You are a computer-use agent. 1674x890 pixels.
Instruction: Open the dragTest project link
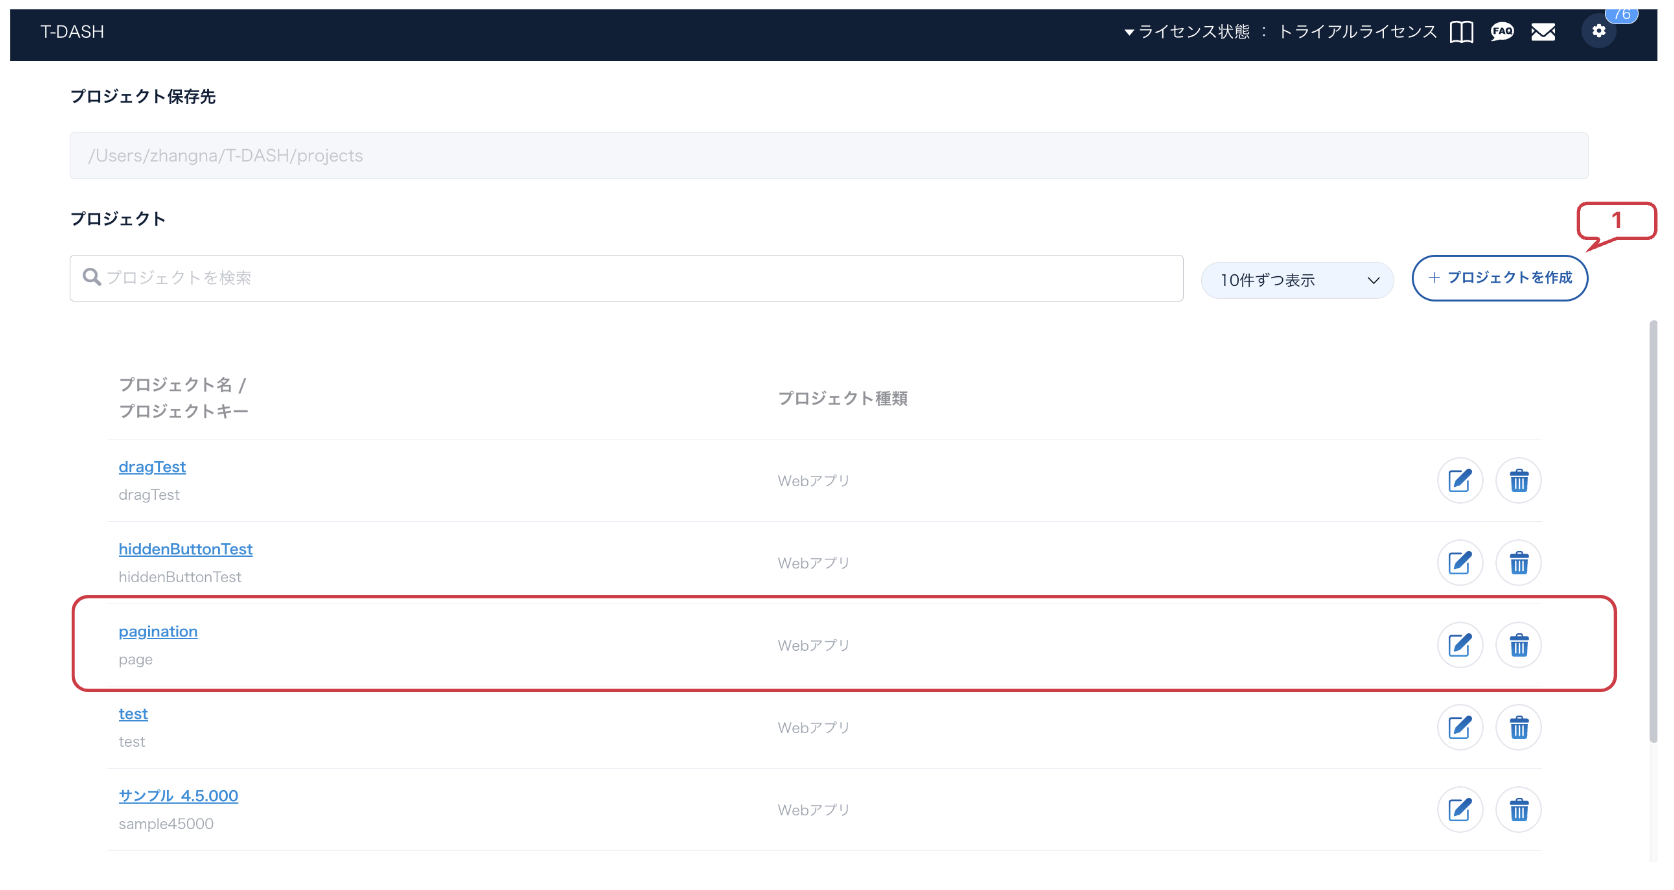click(x=152, y=467)
